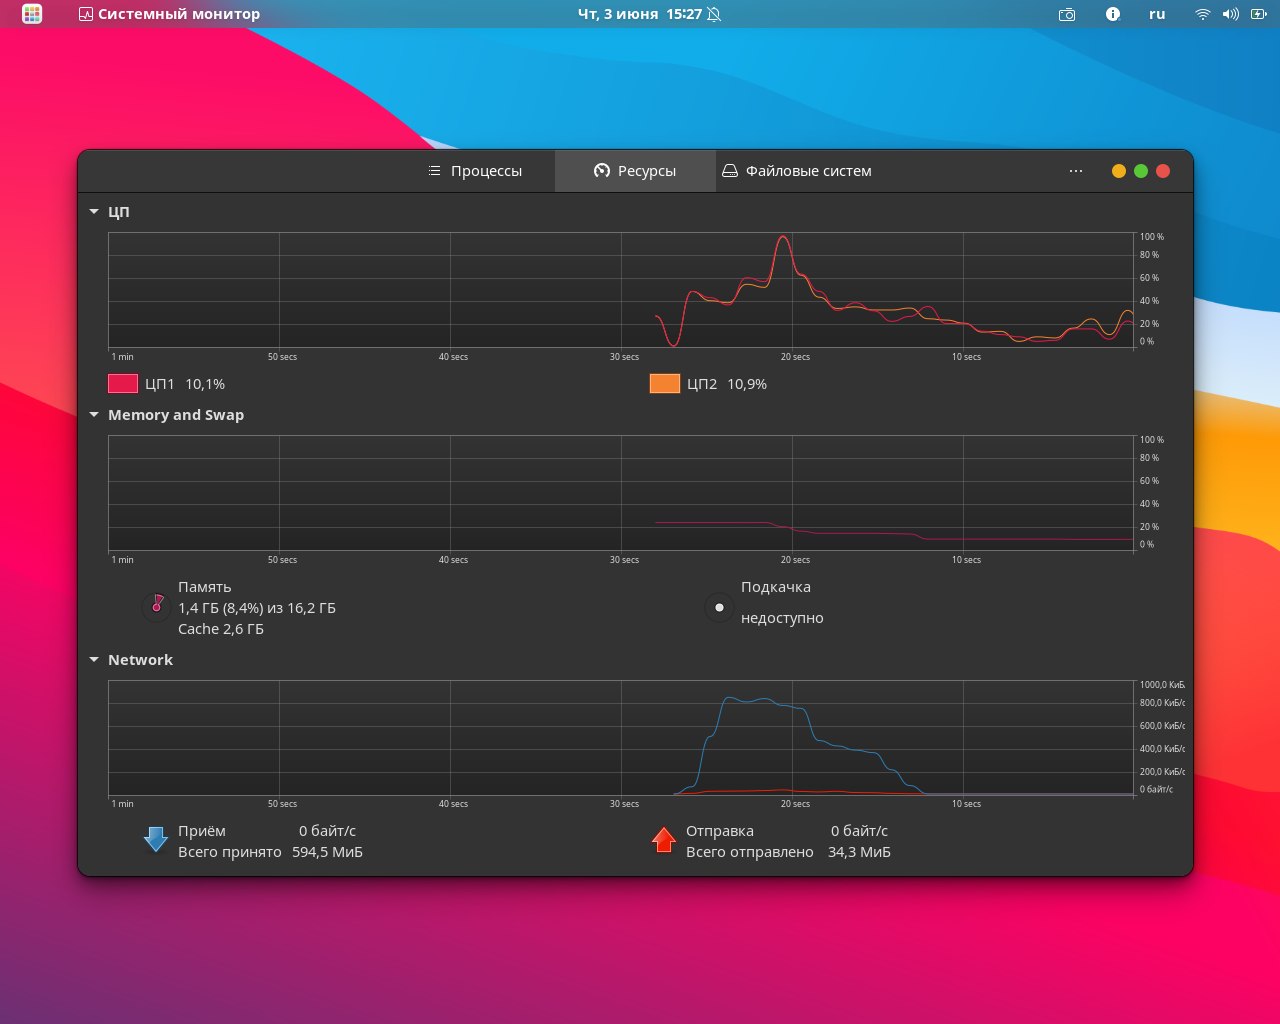Click the Файловые системы tab drive icon
Image resolution: width=1280 pixels, height=1024 pixels.
730,171
